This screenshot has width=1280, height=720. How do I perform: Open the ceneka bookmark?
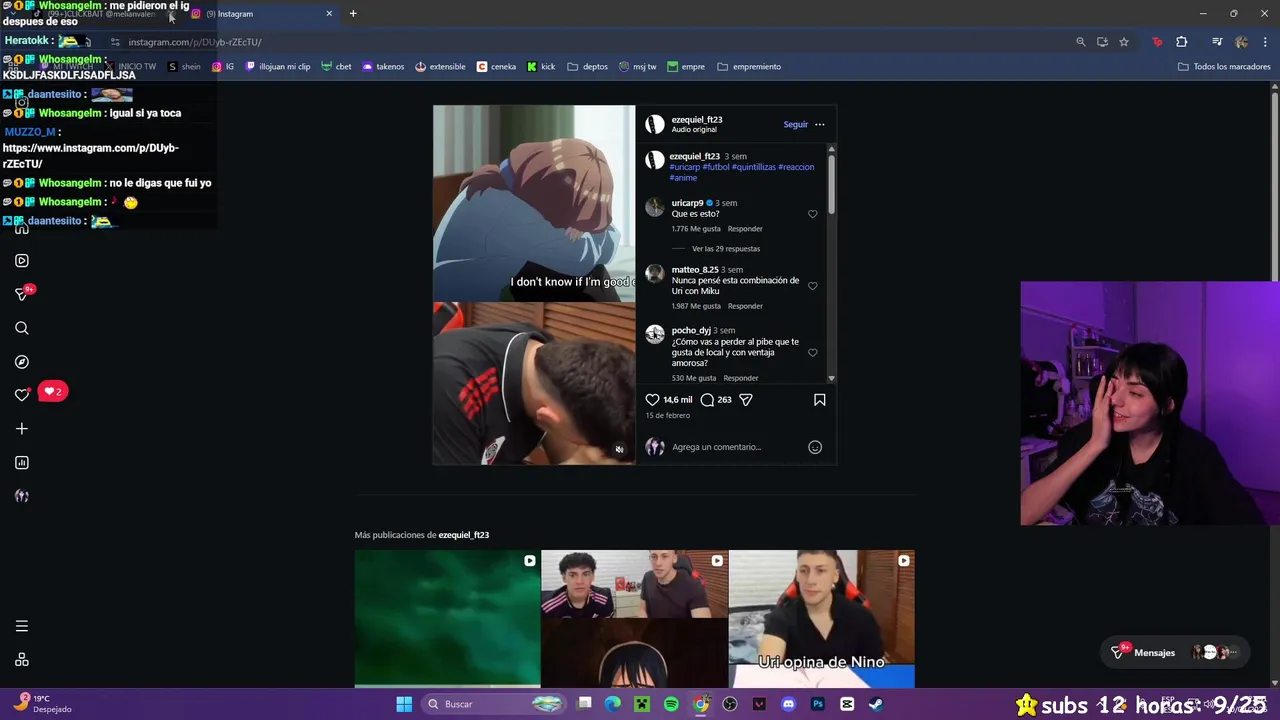pos(496,67)
